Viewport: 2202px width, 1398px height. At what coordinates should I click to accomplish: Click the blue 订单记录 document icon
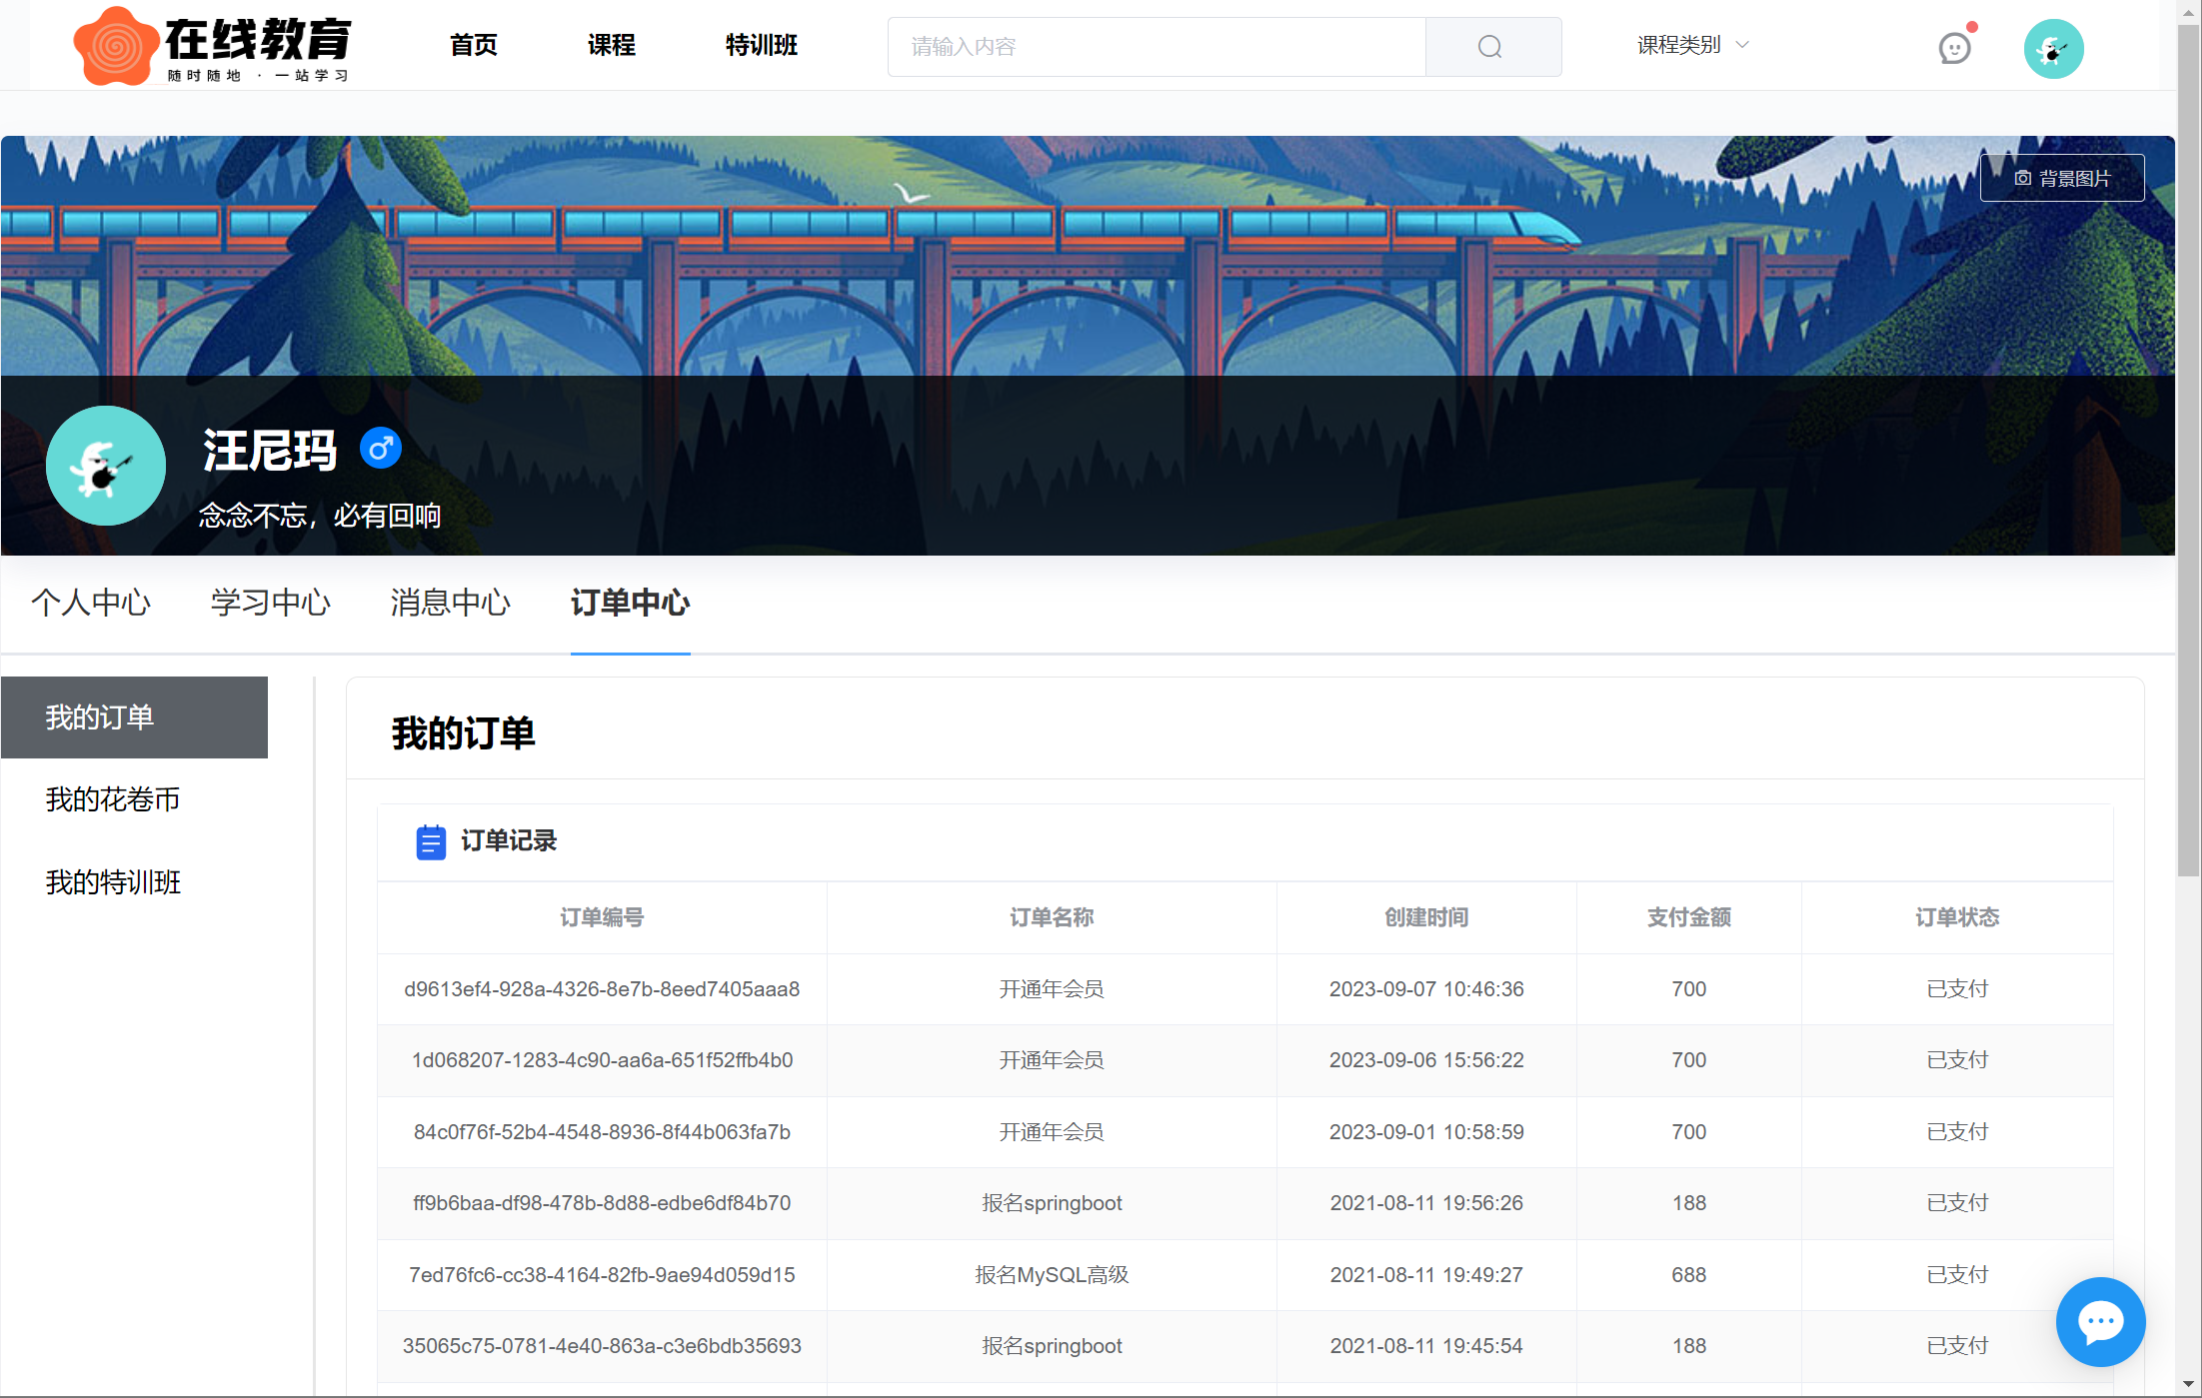coord(430,842)
